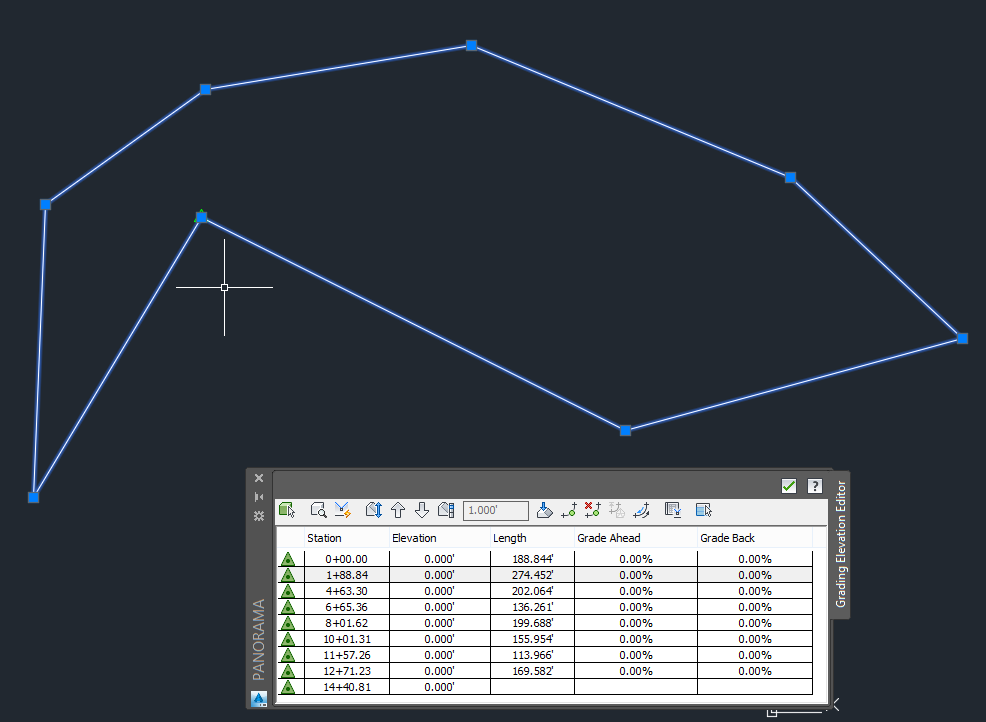Toggle auto-hide on the Panorama palette
The height and width of the screenshot is (722, 986).
259,497
